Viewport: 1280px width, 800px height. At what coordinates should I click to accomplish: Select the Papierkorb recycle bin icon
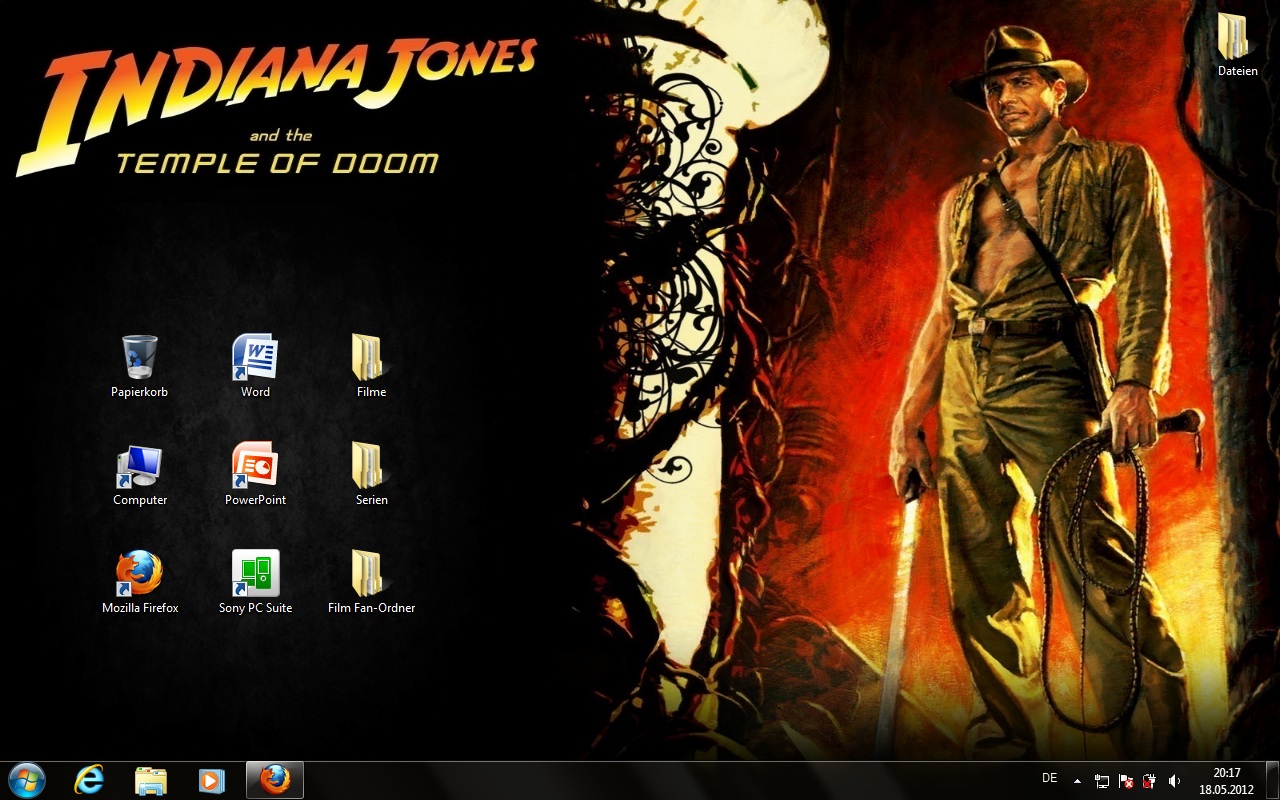pyautogui.click(x=139, y=358)
